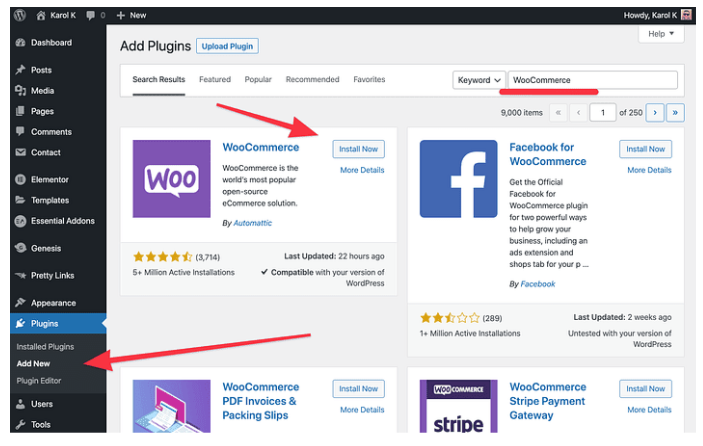Click the WooCommerce purple plugin thumbnail
The height and width of the screenshot is (446, 703).
(x=171, y=178)
